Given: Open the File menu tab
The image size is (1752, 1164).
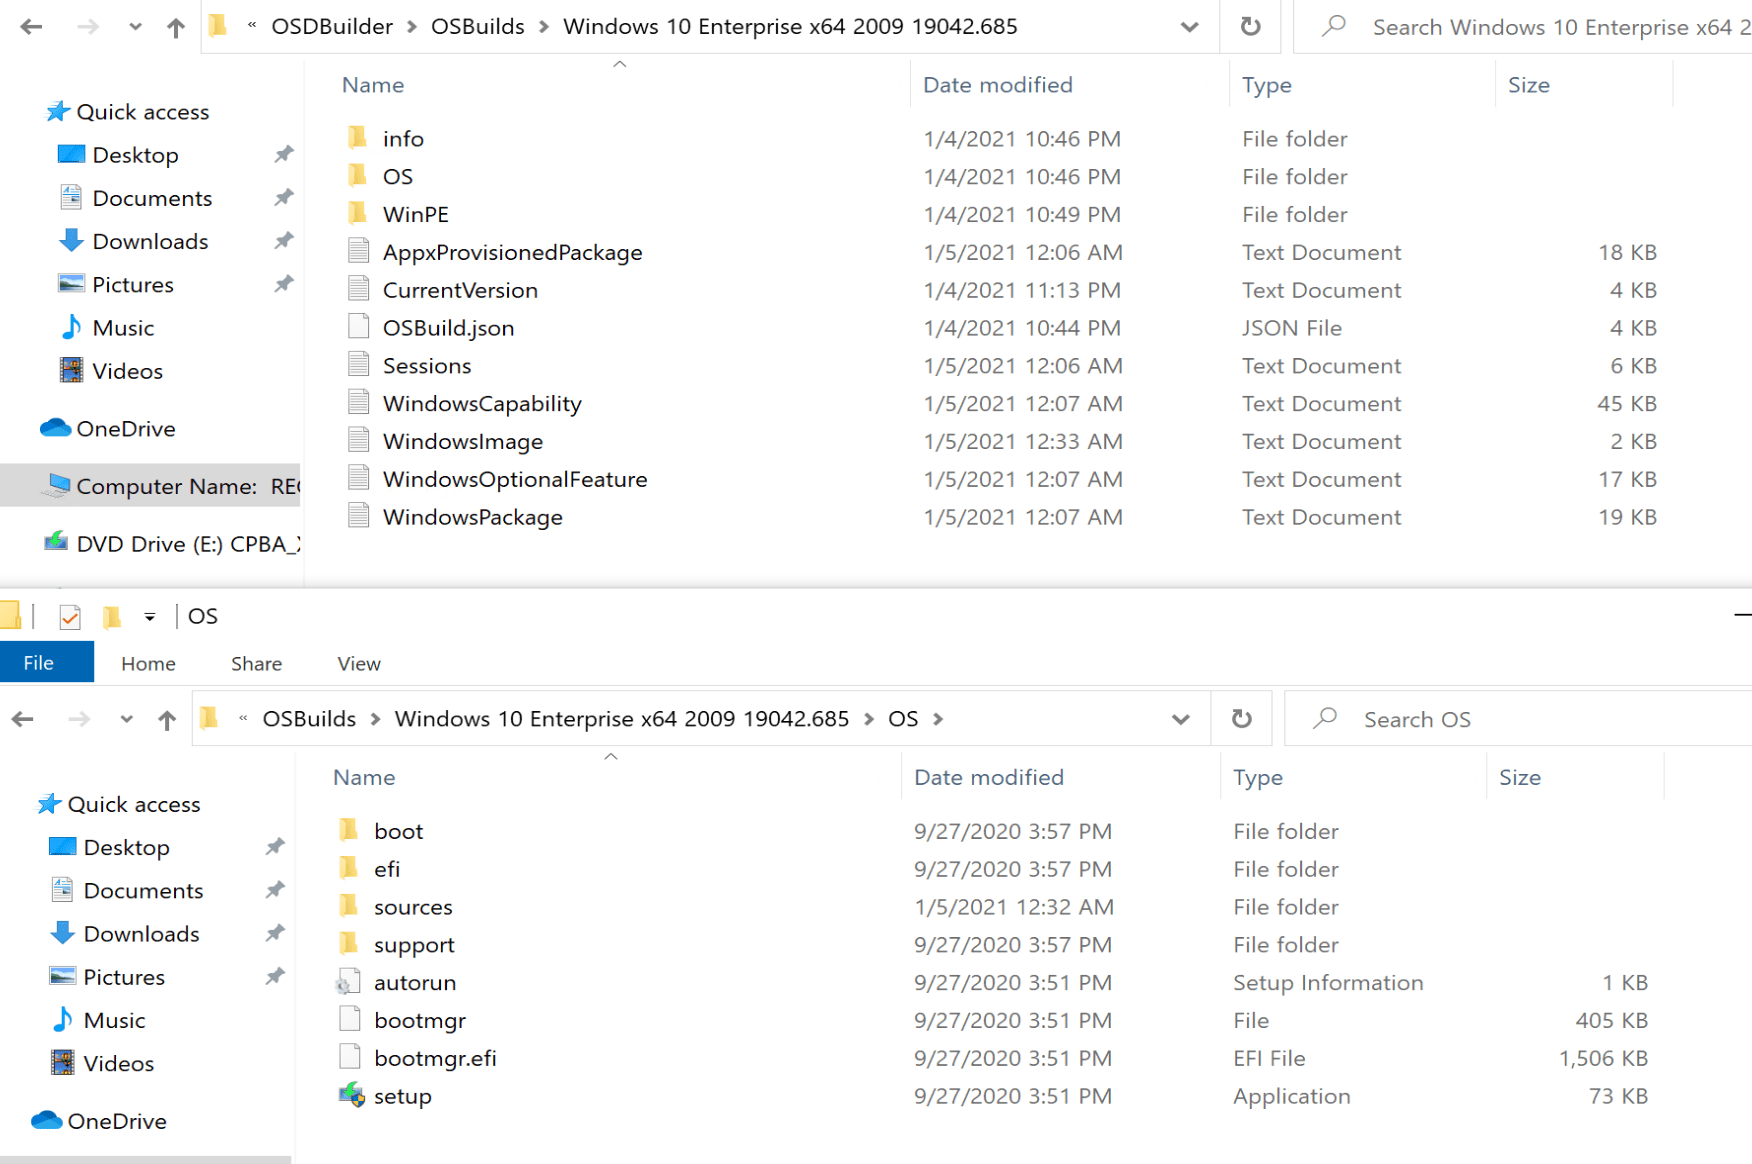Looking at the screenshot, I should [x=37, y=662].
